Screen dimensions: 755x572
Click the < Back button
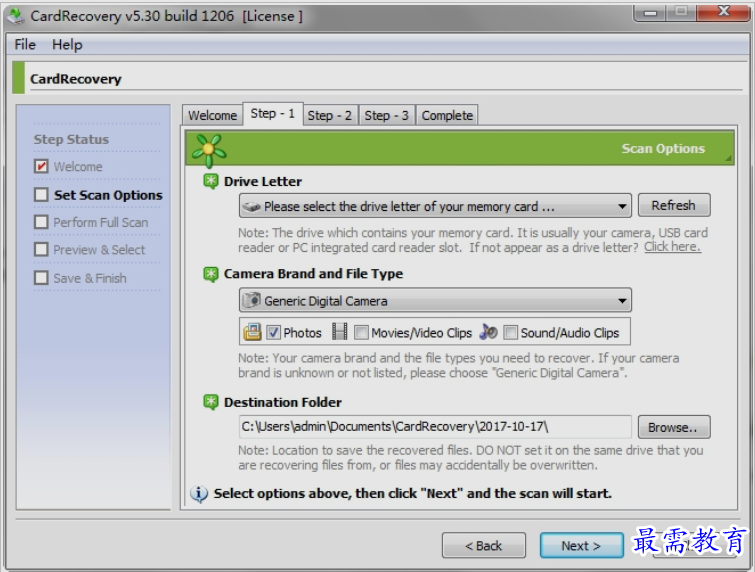pyautogui.click(x=483, y=546)
